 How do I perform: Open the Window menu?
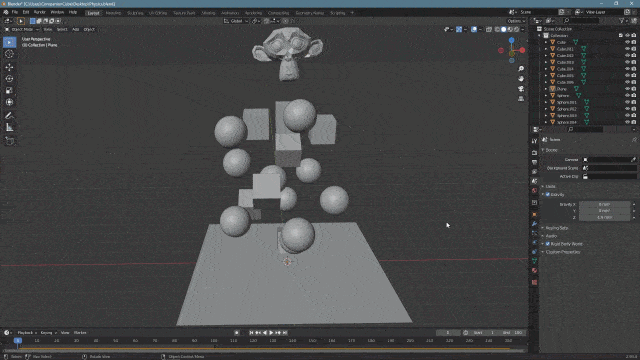[57, 12]
